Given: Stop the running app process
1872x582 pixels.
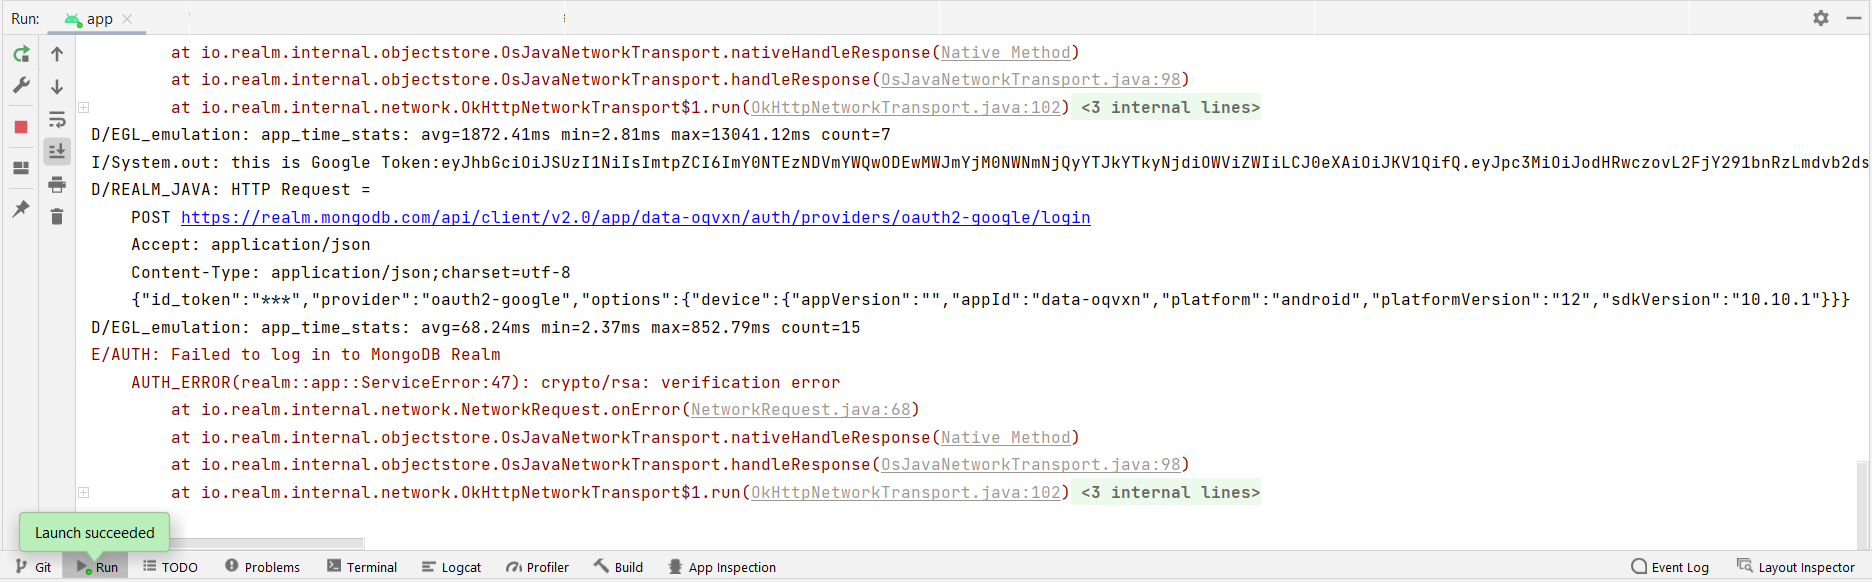Looking at the screenshot, I should [21, 127].
